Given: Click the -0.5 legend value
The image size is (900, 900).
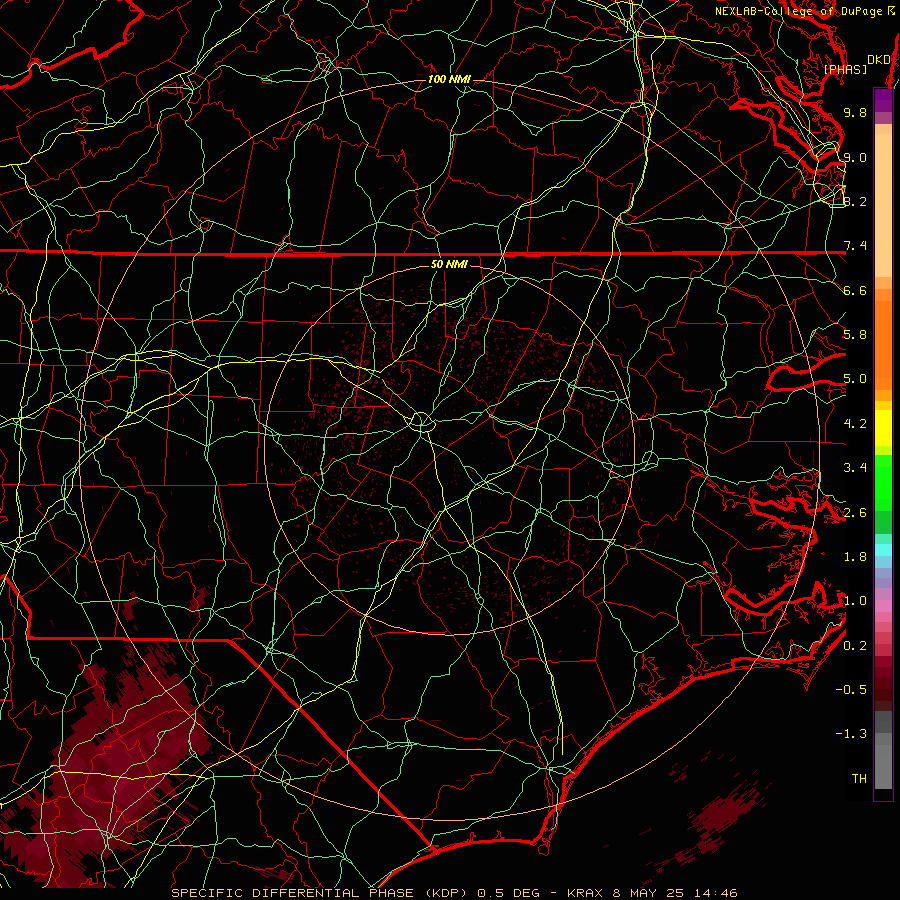Looking at the screenshot, I should click(x=851, y=690).
